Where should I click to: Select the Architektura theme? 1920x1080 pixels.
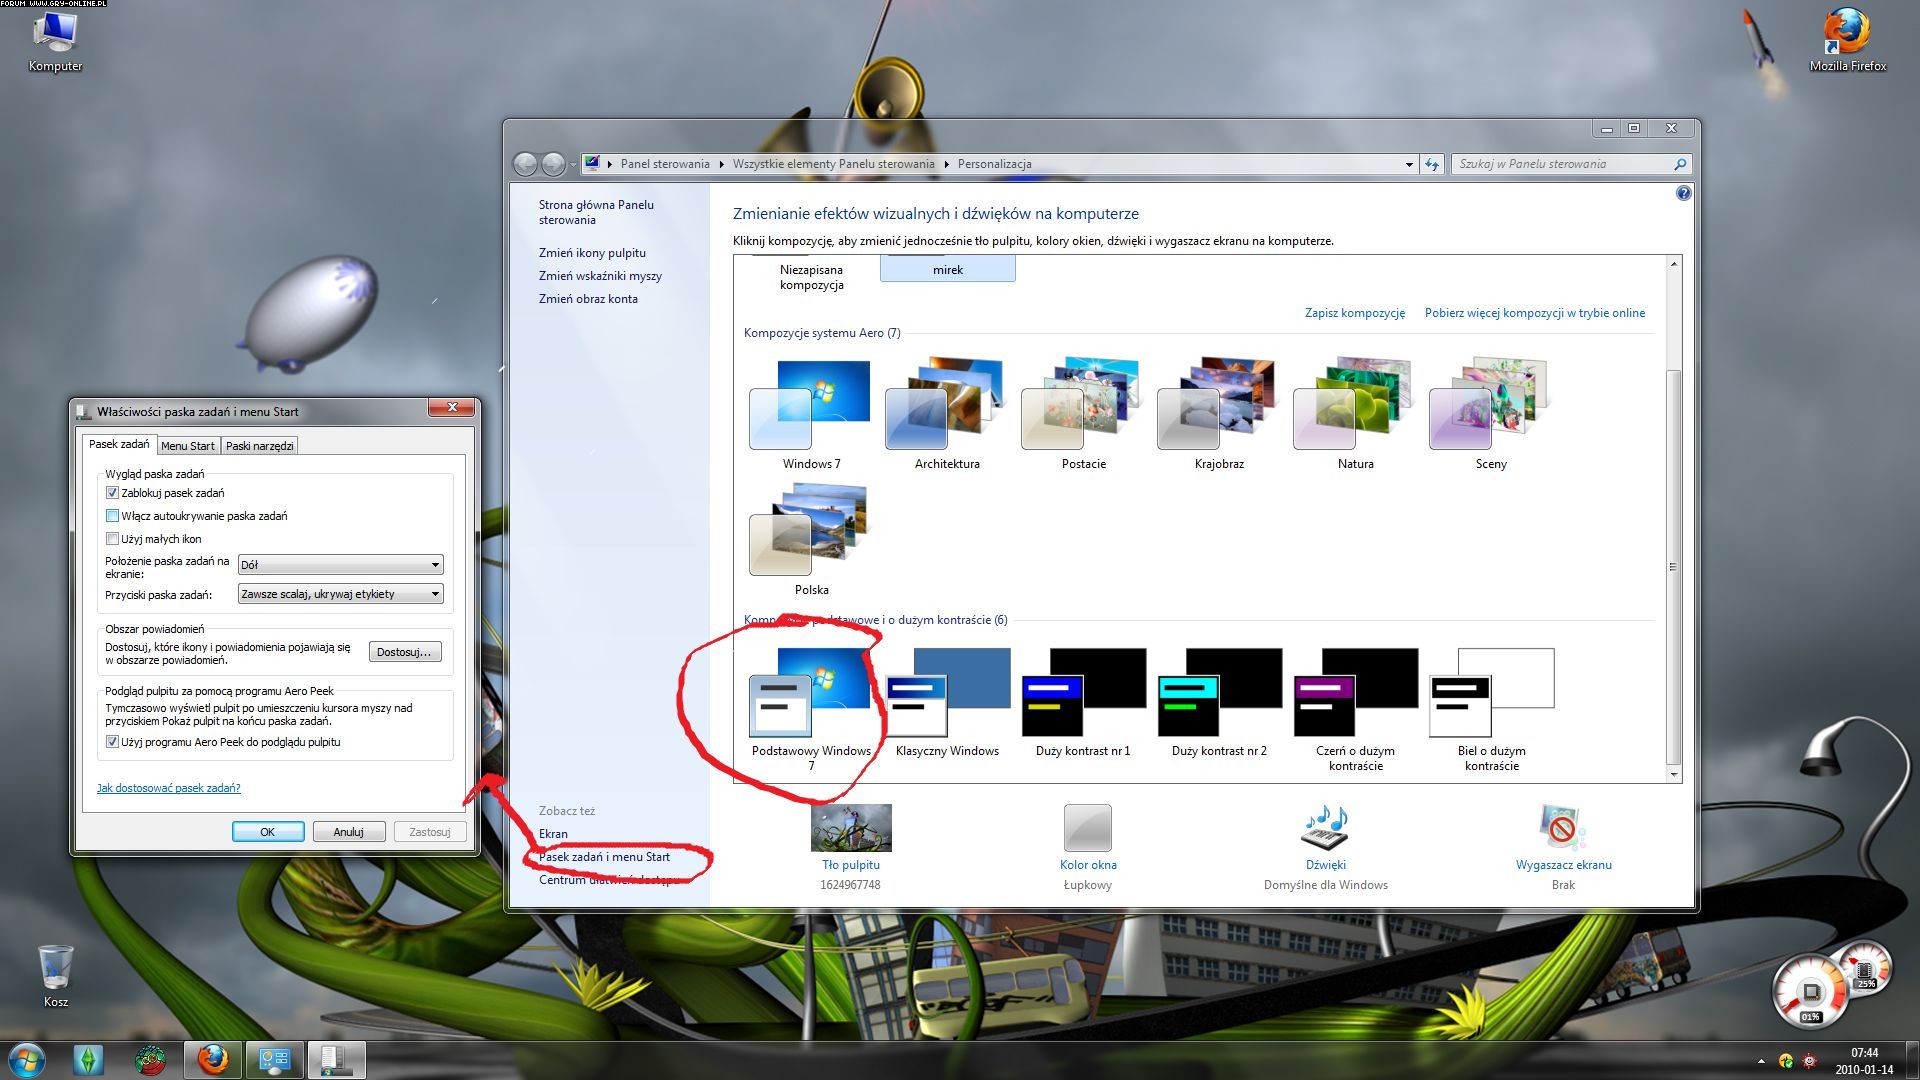[947, 414]
